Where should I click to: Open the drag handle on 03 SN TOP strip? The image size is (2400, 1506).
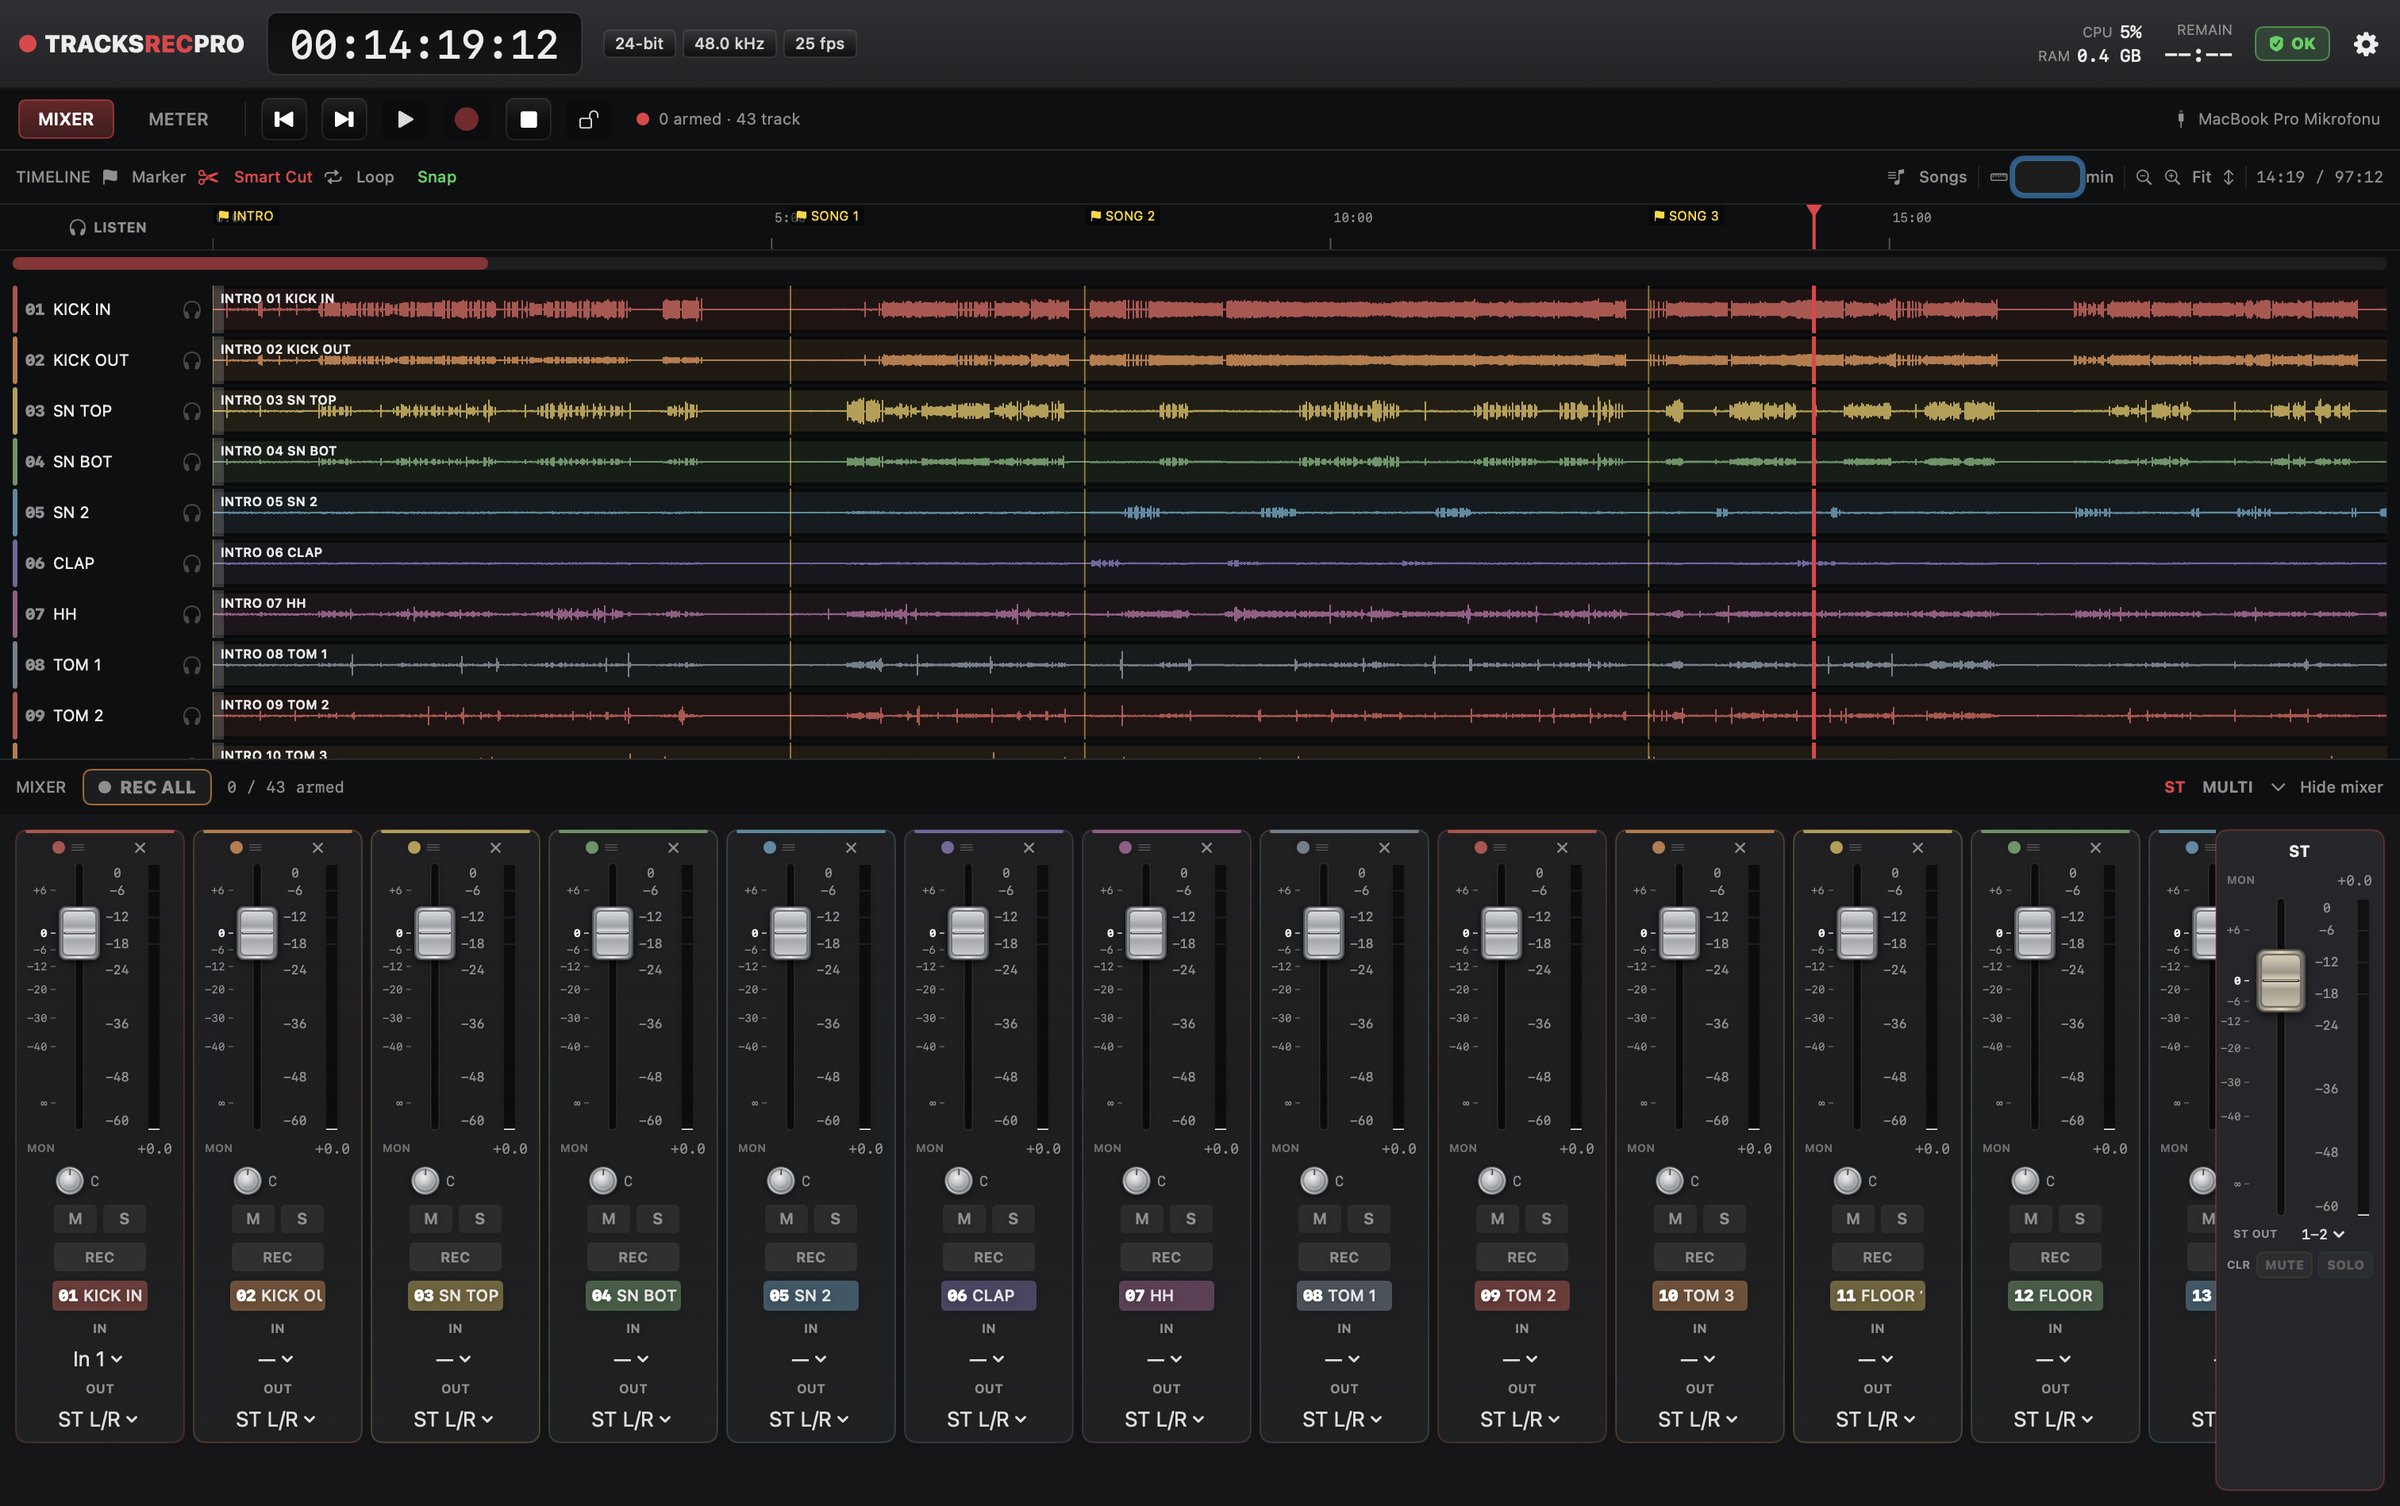click(433, 848)
